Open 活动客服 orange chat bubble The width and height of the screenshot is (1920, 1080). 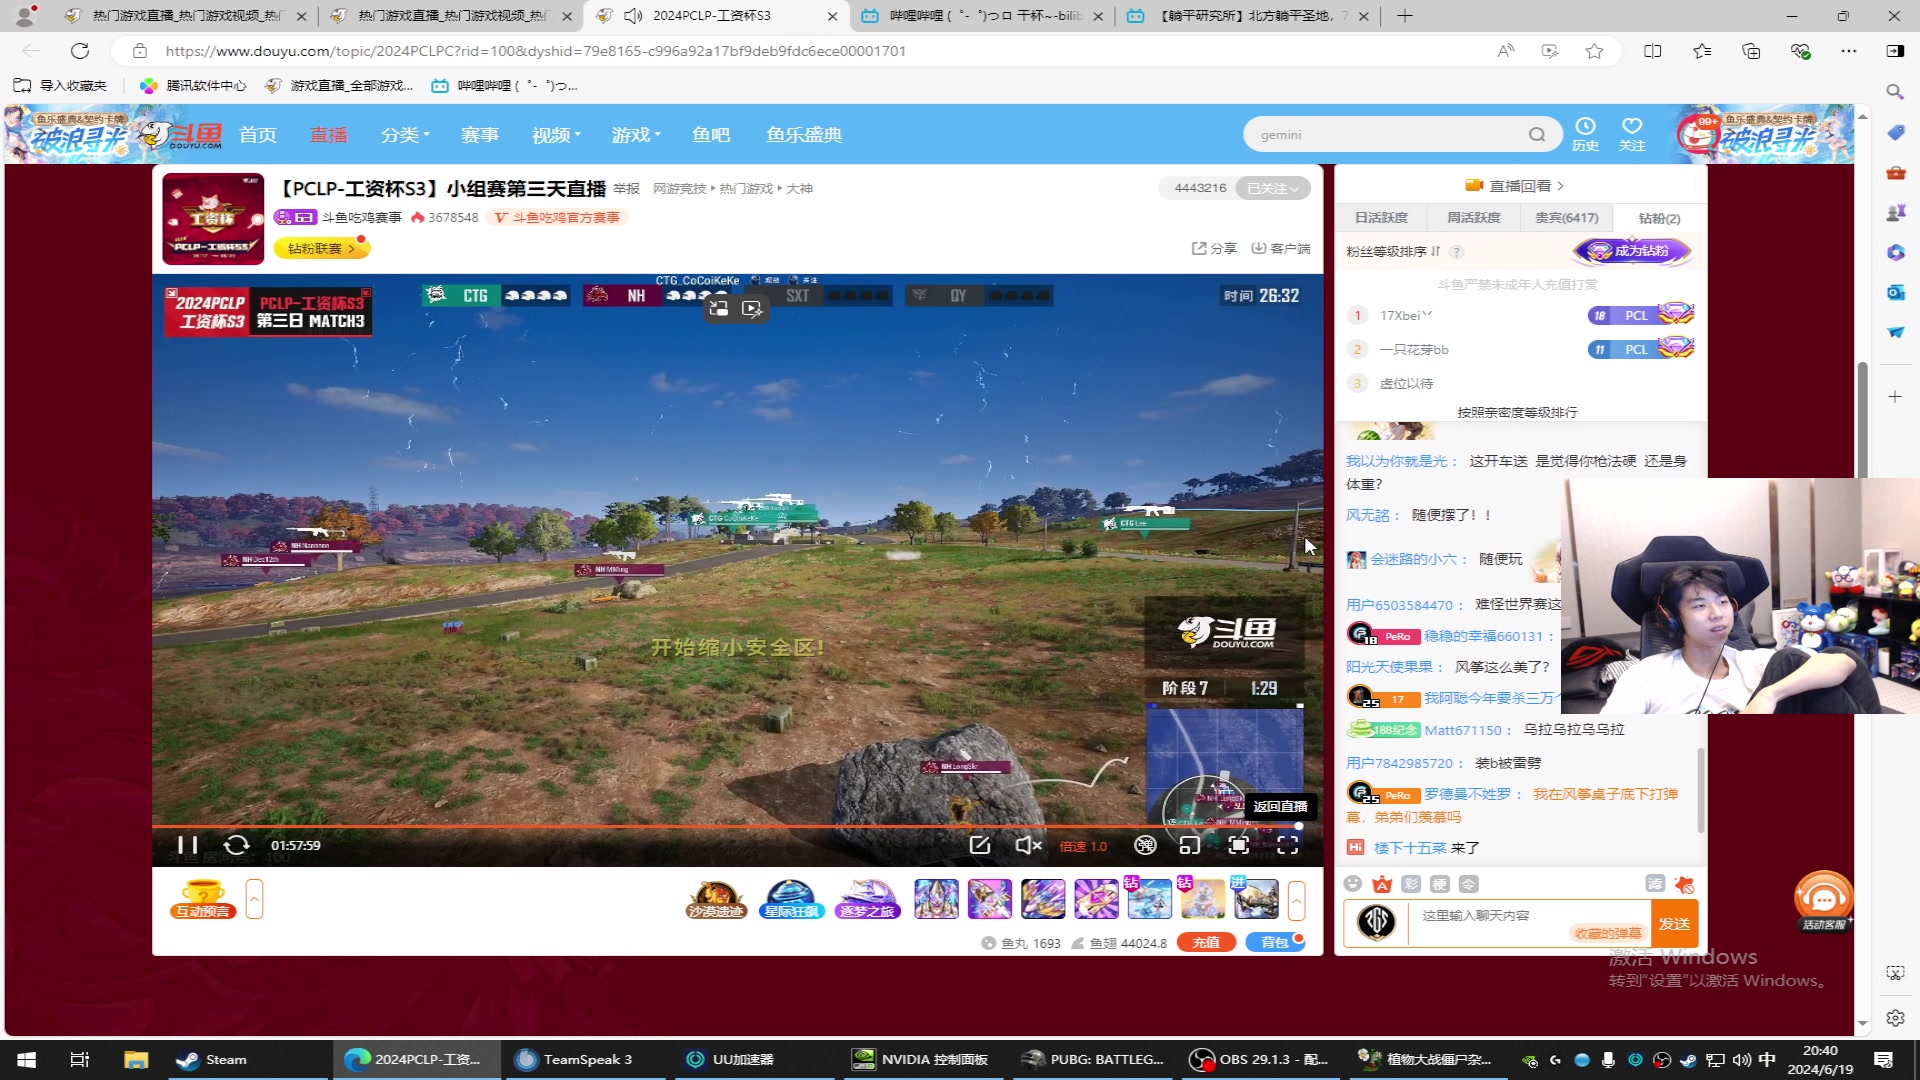click(x=1823, y=900)
